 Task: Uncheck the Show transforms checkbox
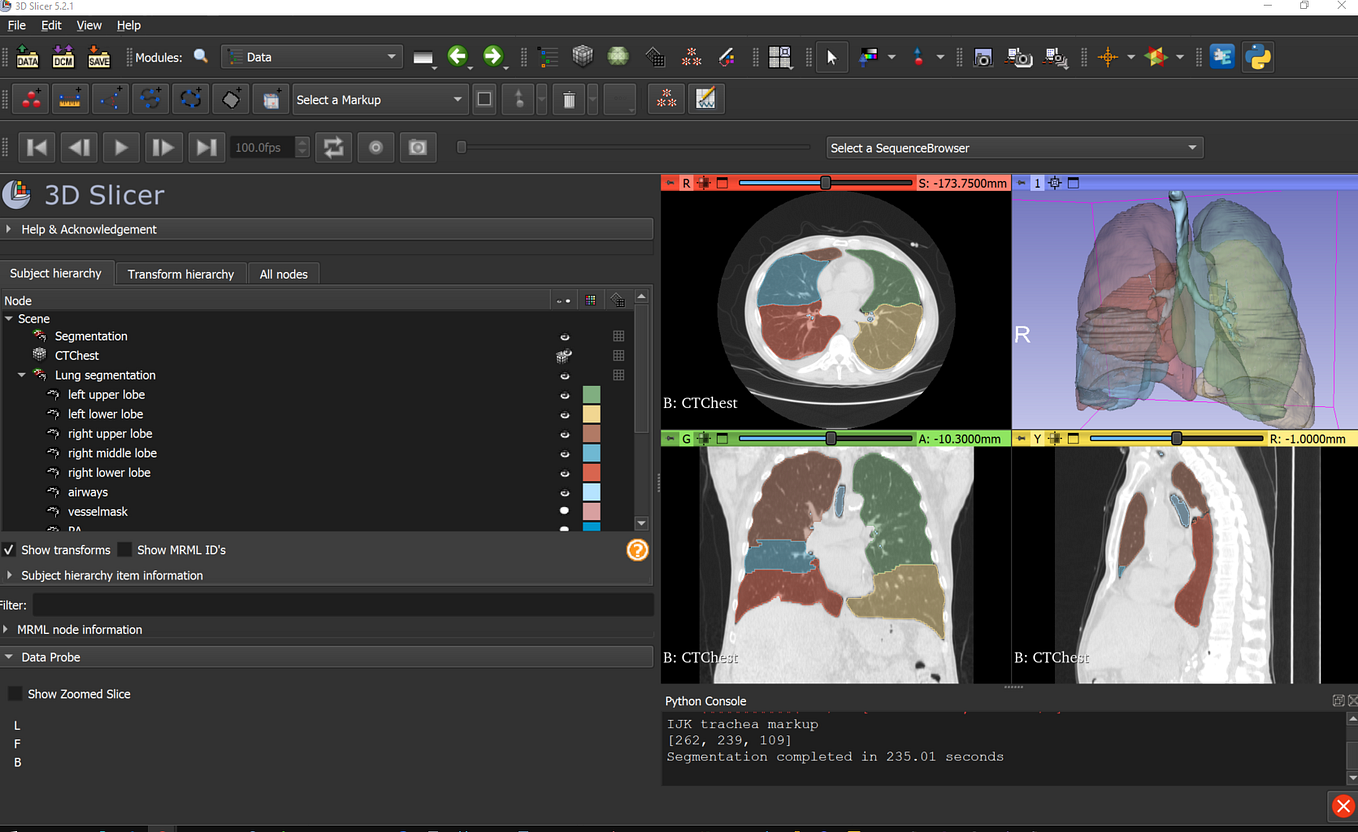click(8, 549)
